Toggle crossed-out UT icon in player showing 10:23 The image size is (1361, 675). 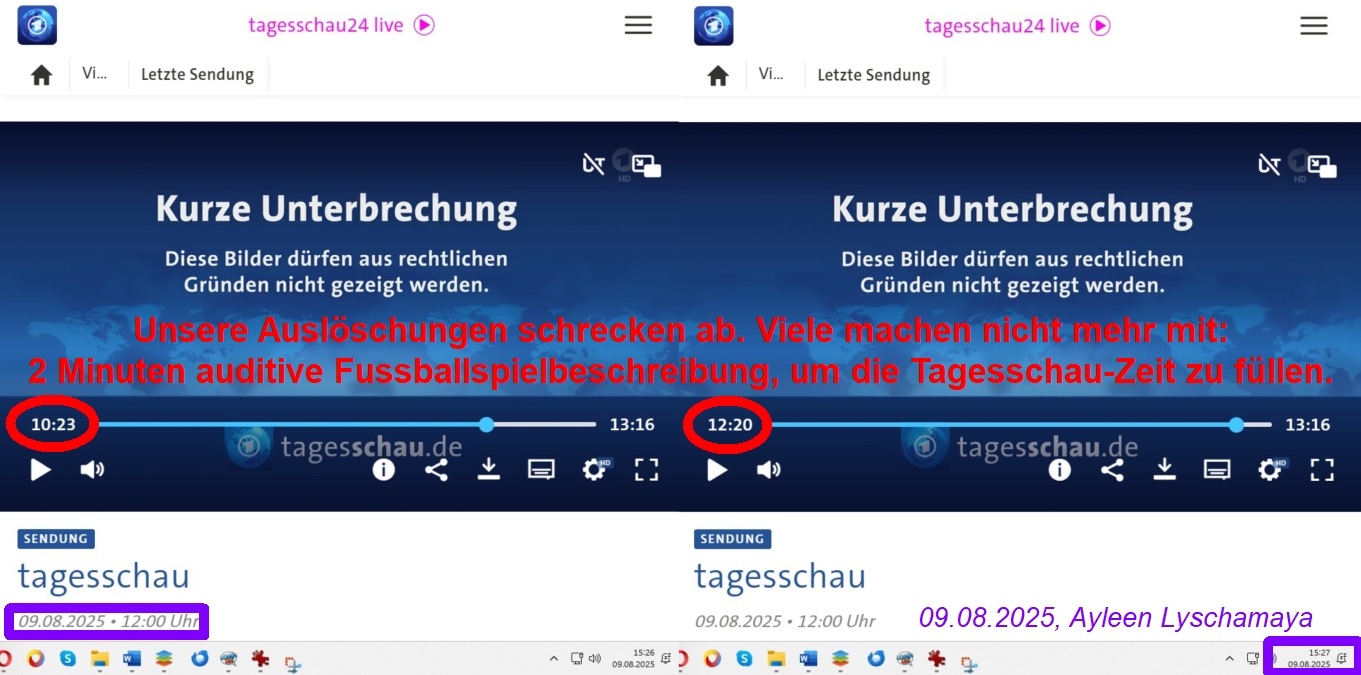(593, 164)
